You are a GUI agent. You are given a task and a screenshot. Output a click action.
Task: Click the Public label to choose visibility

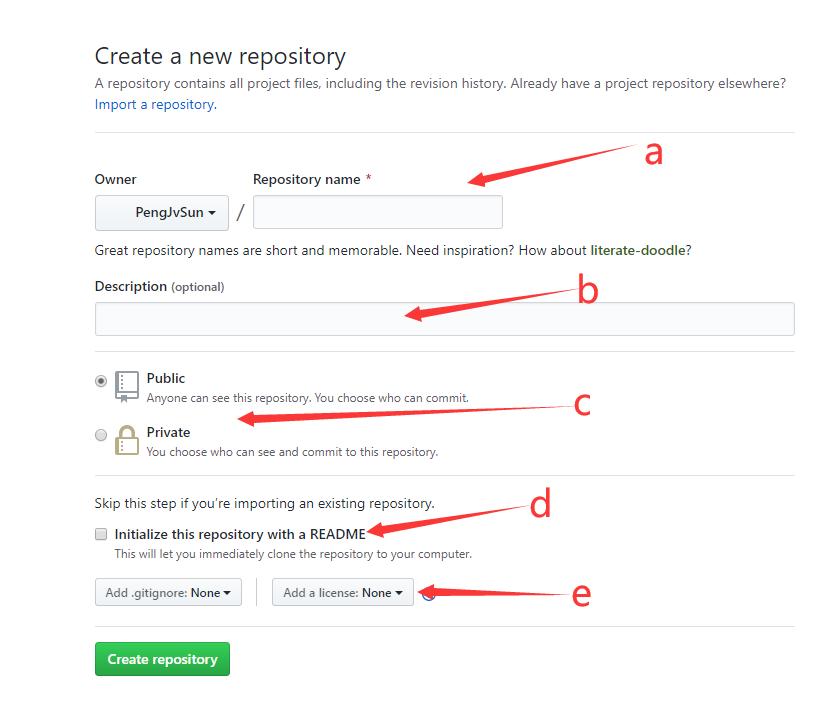[x=165, y=378]
